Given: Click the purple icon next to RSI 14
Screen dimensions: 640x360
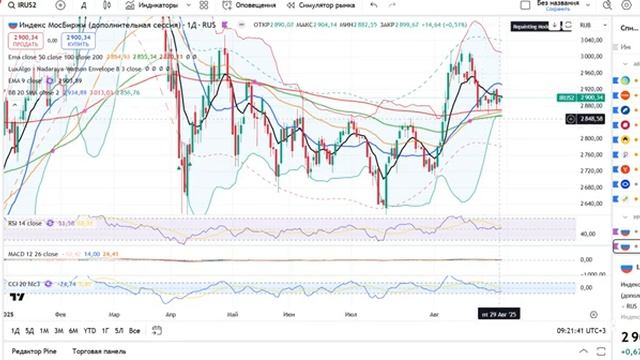Looking at the screenshot, I should pyautogui.click(x=50, y=223).
